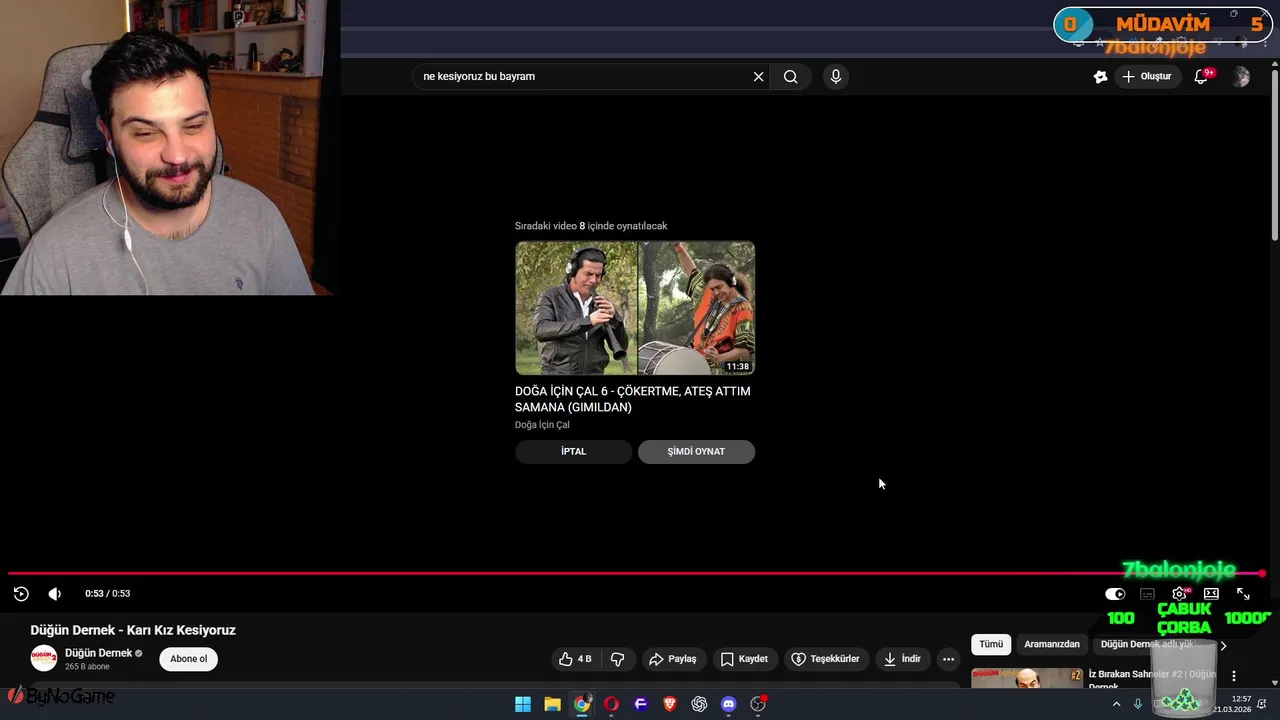
Task: Open more actions three-dot menu
Action: (x=948, y=659)
